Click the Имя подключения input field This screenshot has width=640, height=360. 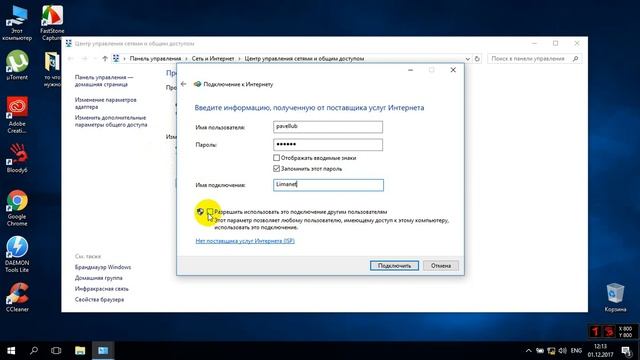(328, 185)
